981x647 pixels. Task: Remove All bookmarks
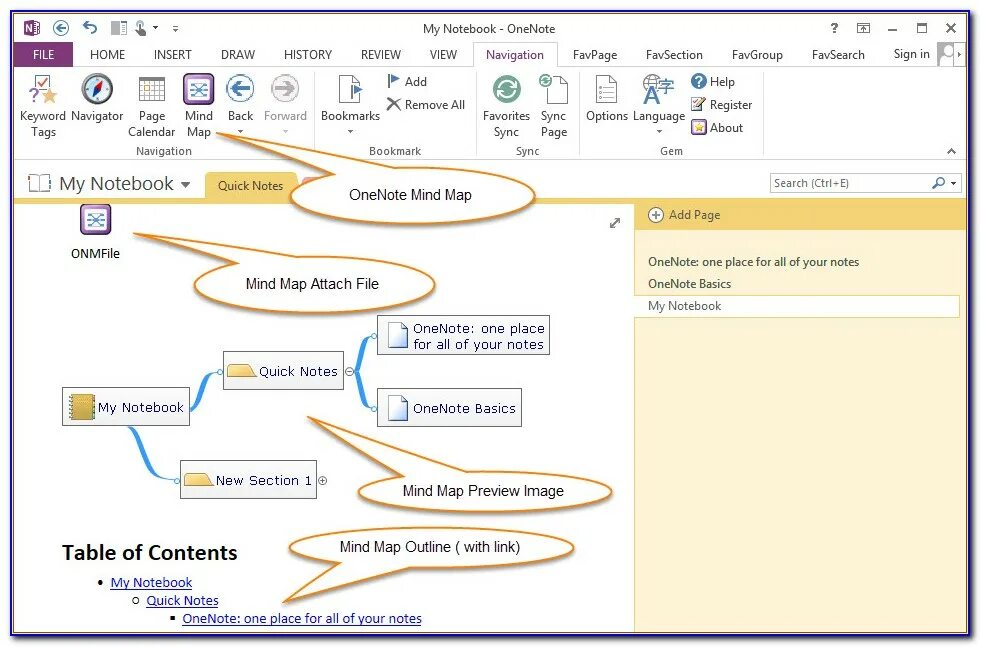pyautogui.click(x=425, y=104)
